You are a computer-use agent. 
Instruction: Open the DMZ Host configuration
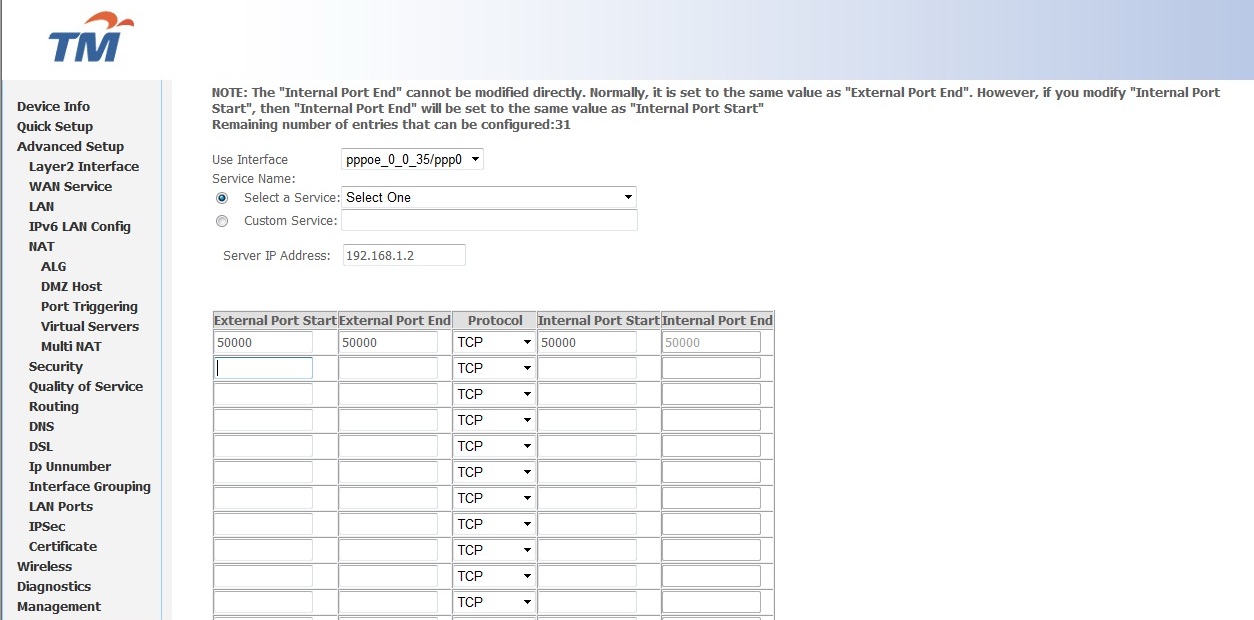71,286
